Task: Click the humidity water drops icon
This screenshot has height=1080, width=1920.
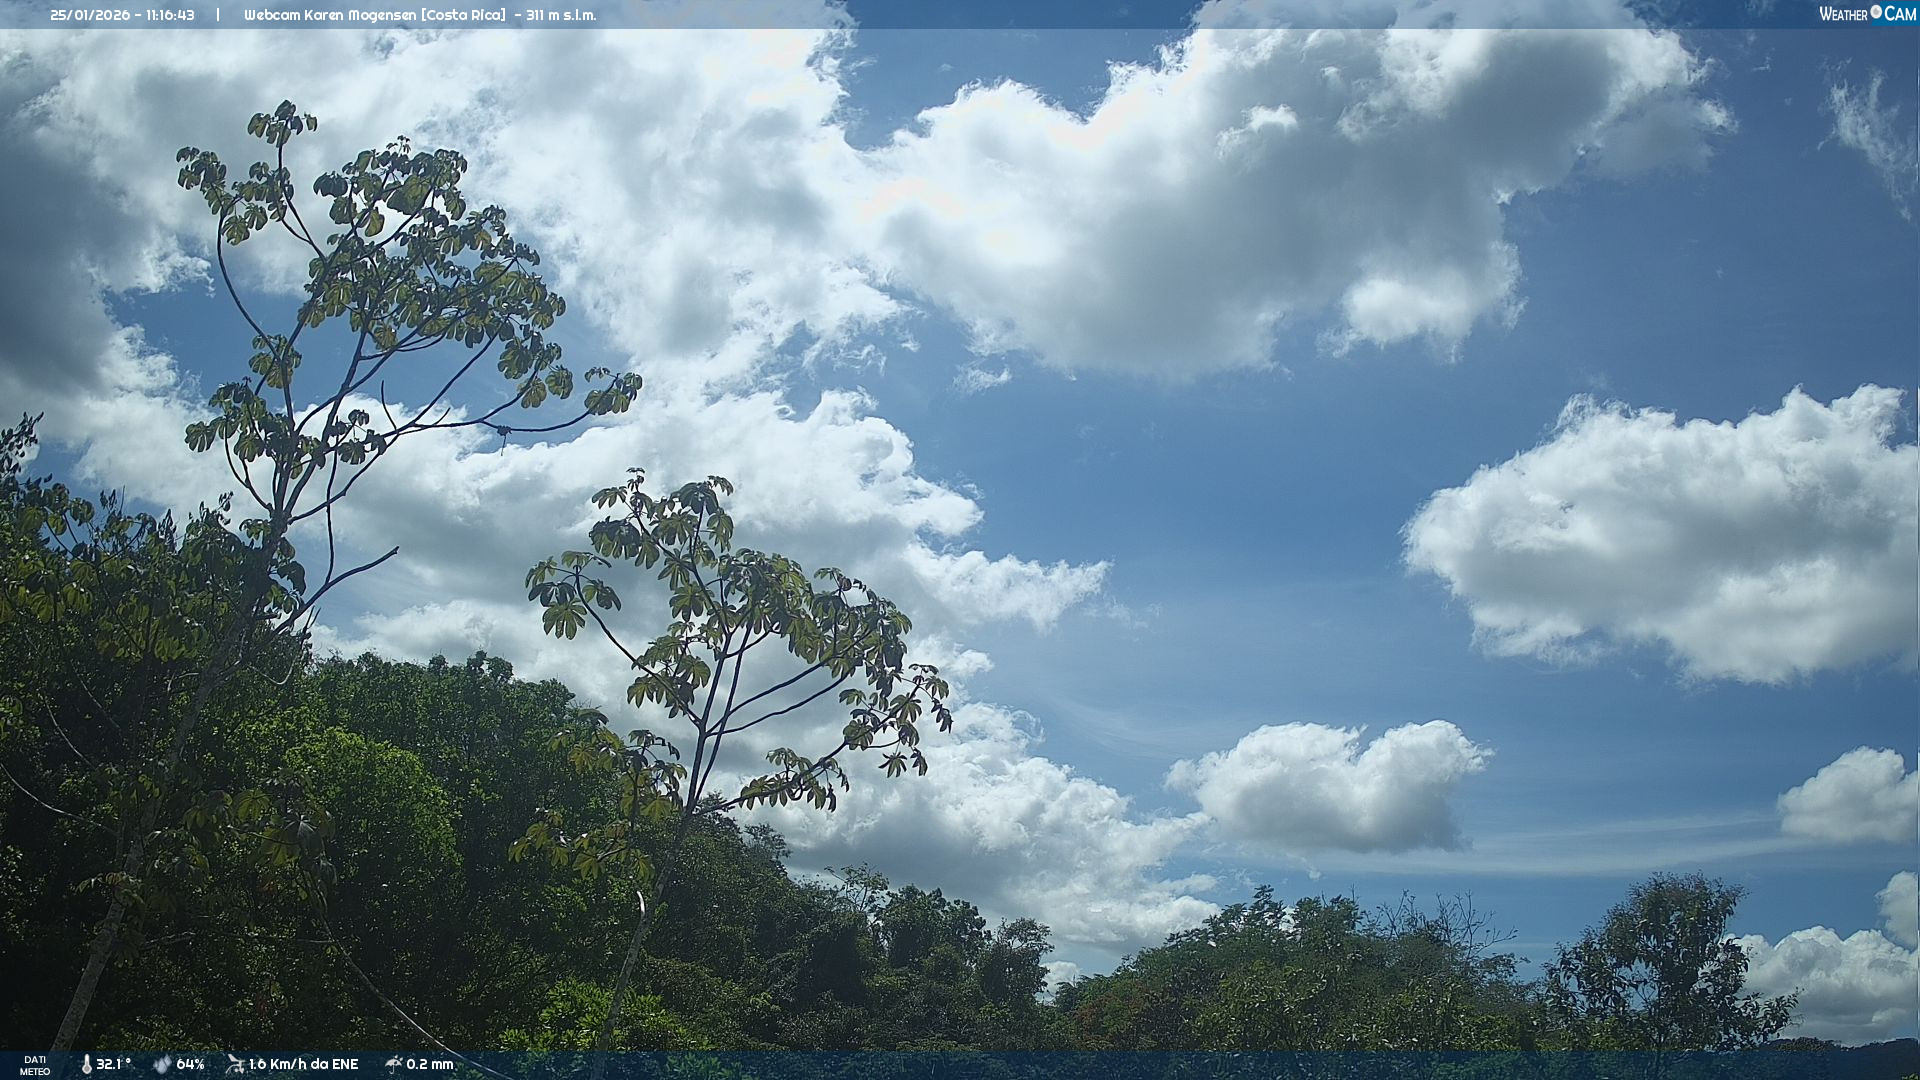Action: click(162, 1064)
